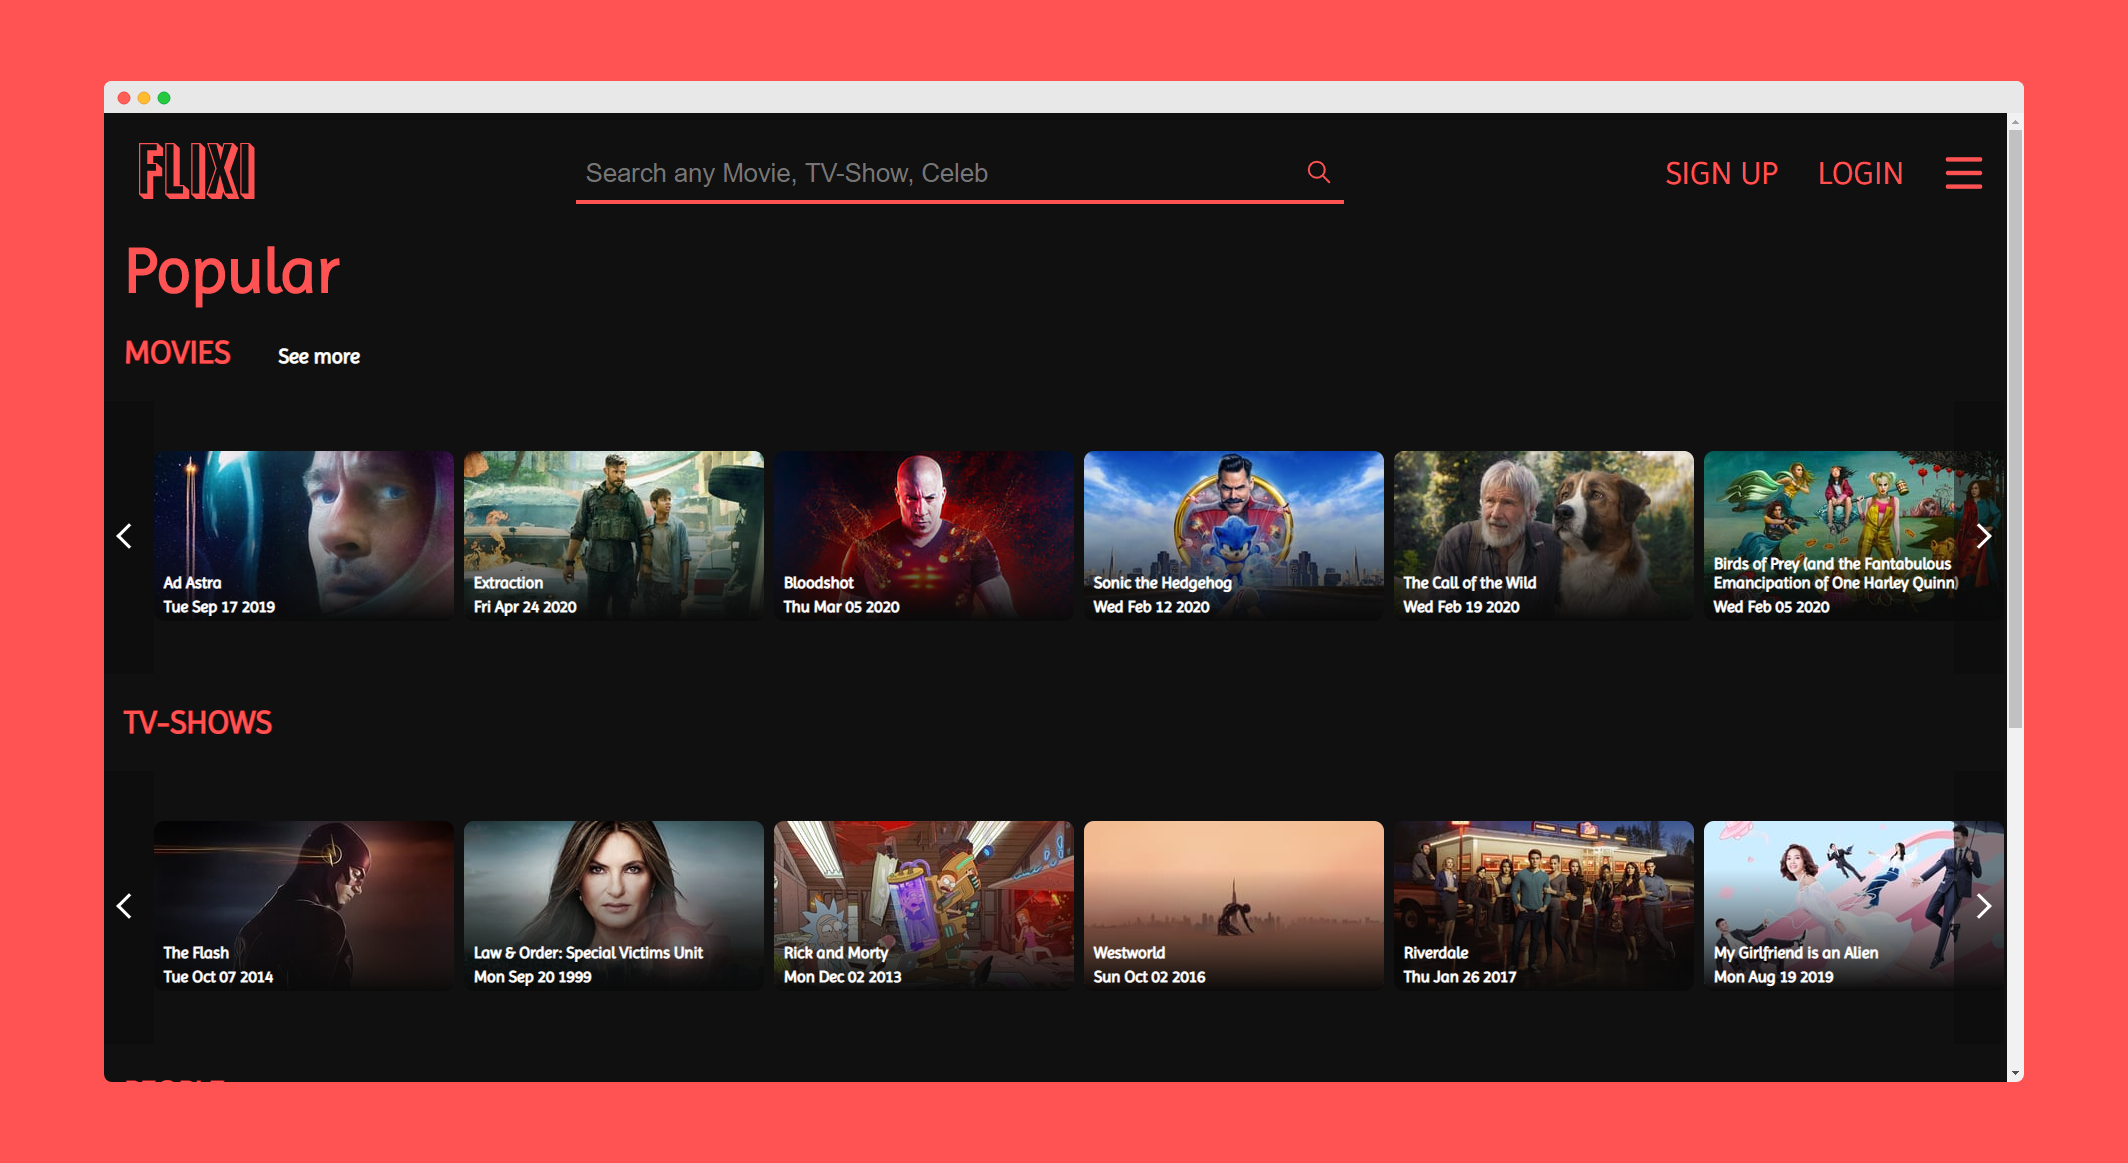2128x1163 pixels.
Task: Open the LOGIN link
Action: click(1860, 173)
